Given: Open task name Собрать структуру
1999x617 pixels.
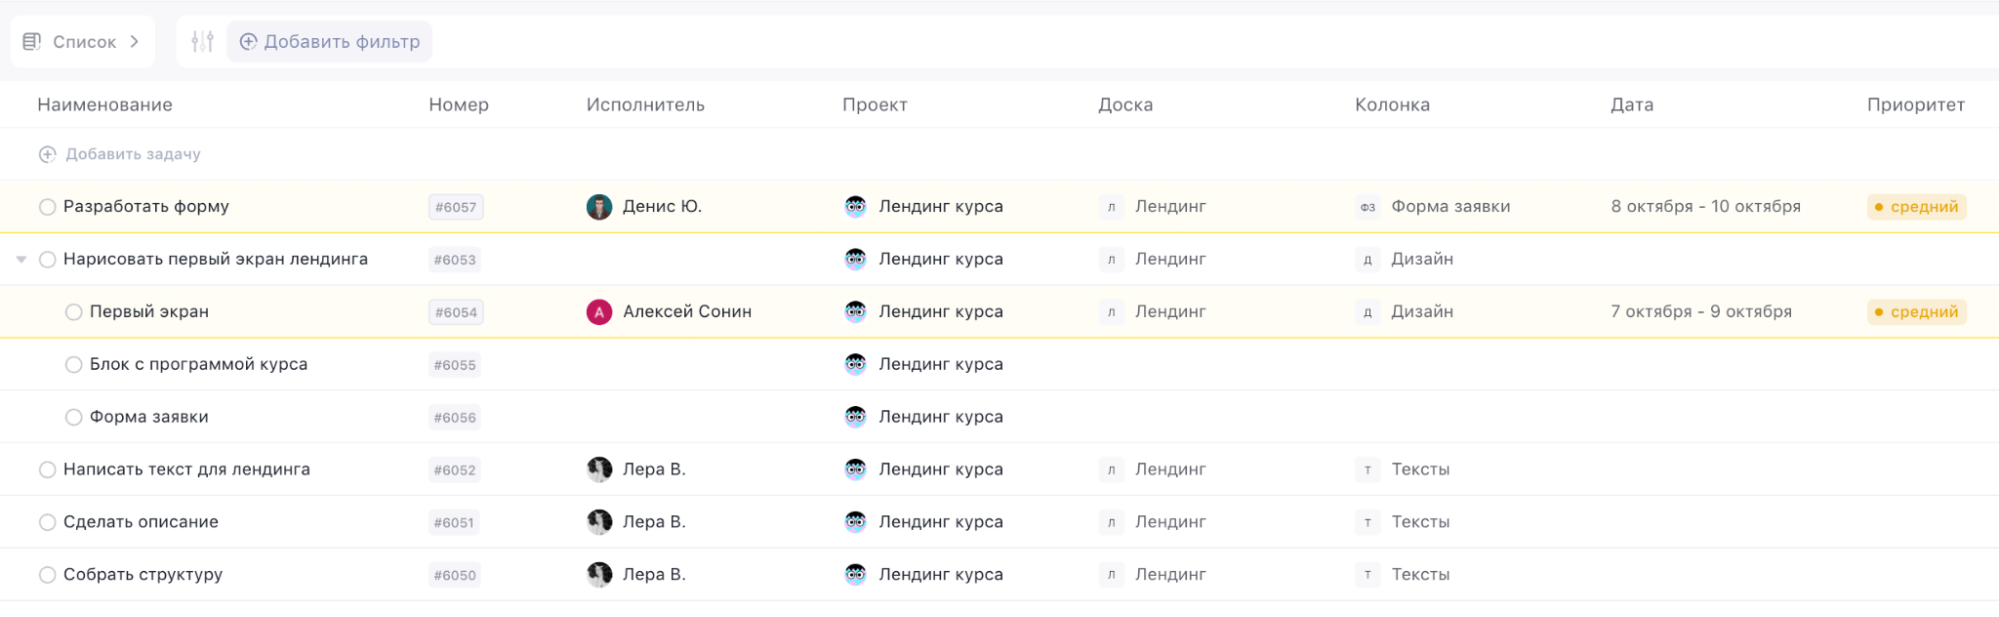Looking at the screenshot, I should coord(143,574).
